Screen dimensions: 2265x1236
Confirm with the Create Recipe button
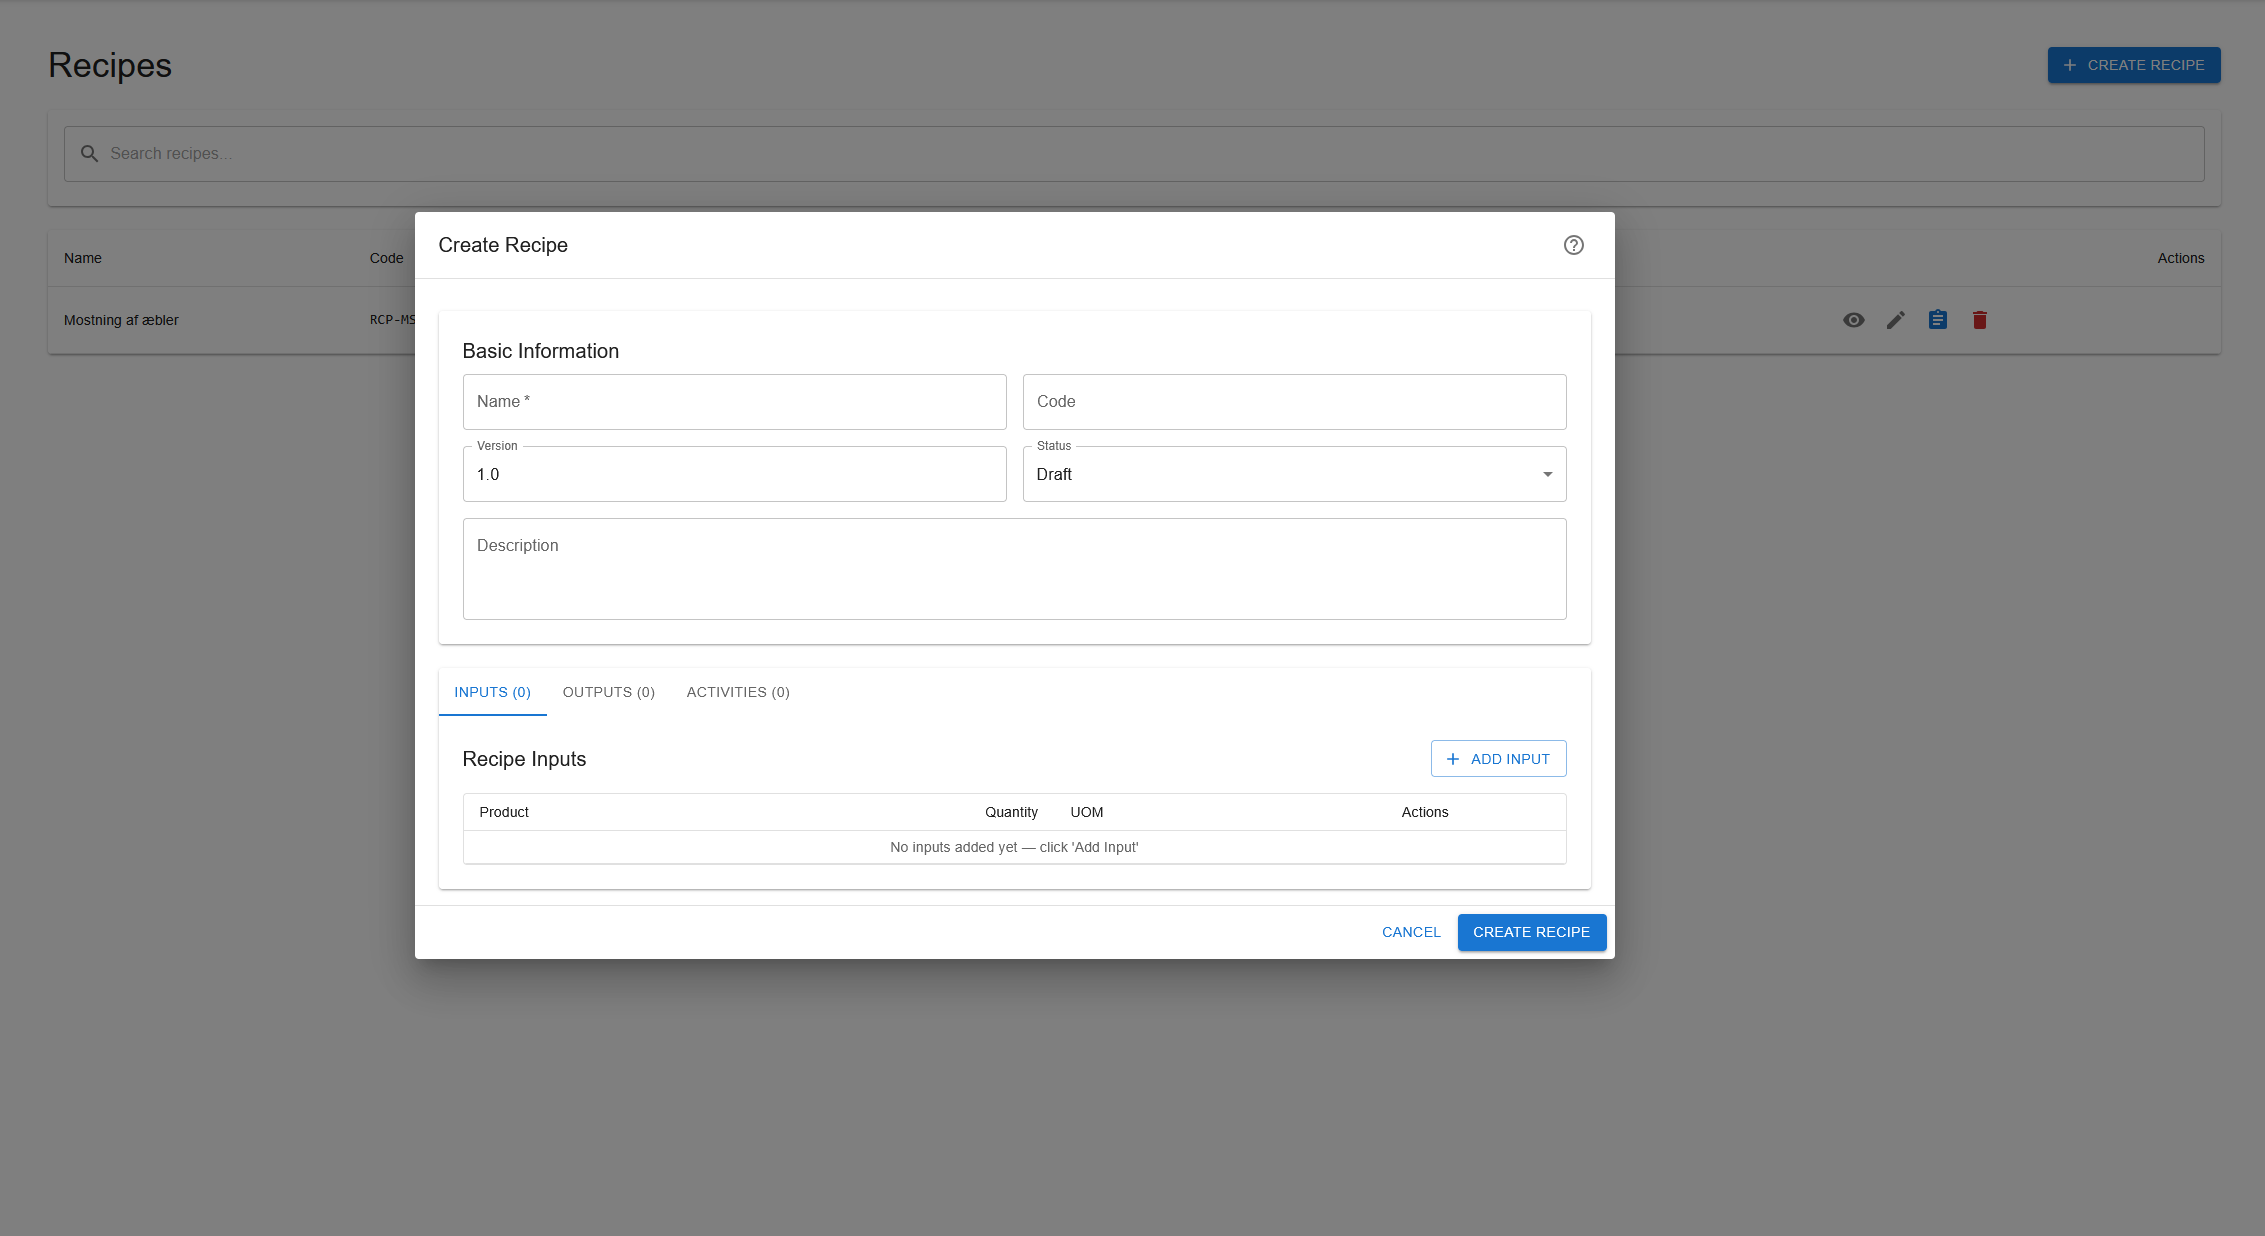click(1531, 931)
